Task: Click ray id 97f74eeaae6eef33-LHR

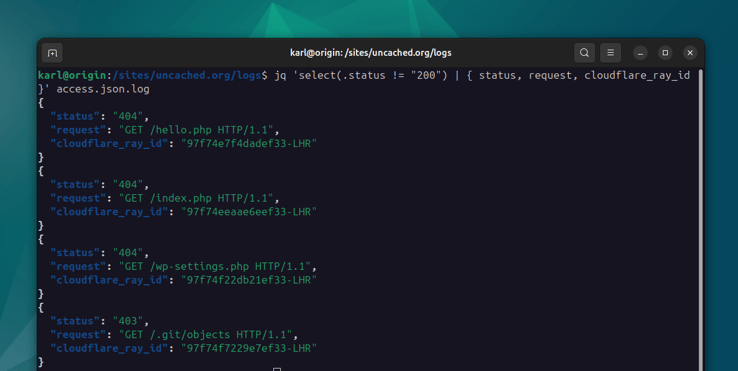Action: click(x=249, y=212)
